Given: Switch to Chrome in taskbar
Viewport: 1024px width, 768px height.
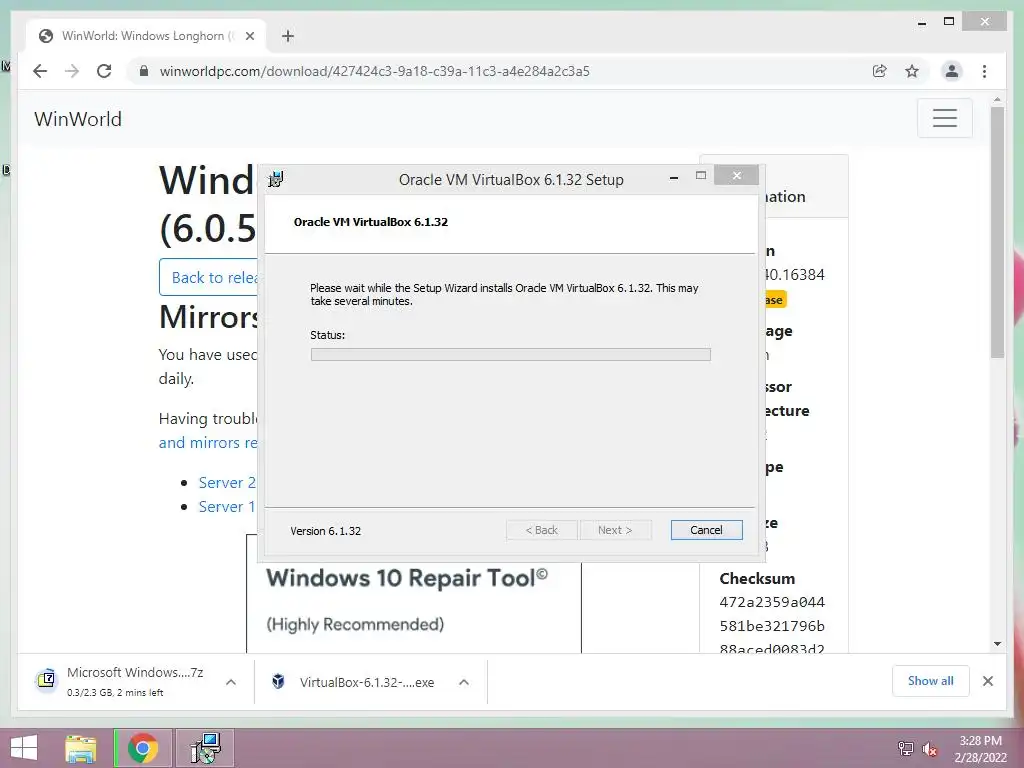Looking at the screenshot, I should coord(143,748).
